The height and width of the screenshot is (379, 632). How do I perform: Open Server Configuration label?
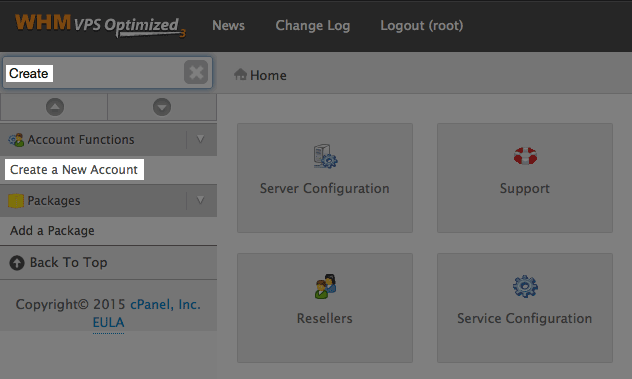[324, 188]
